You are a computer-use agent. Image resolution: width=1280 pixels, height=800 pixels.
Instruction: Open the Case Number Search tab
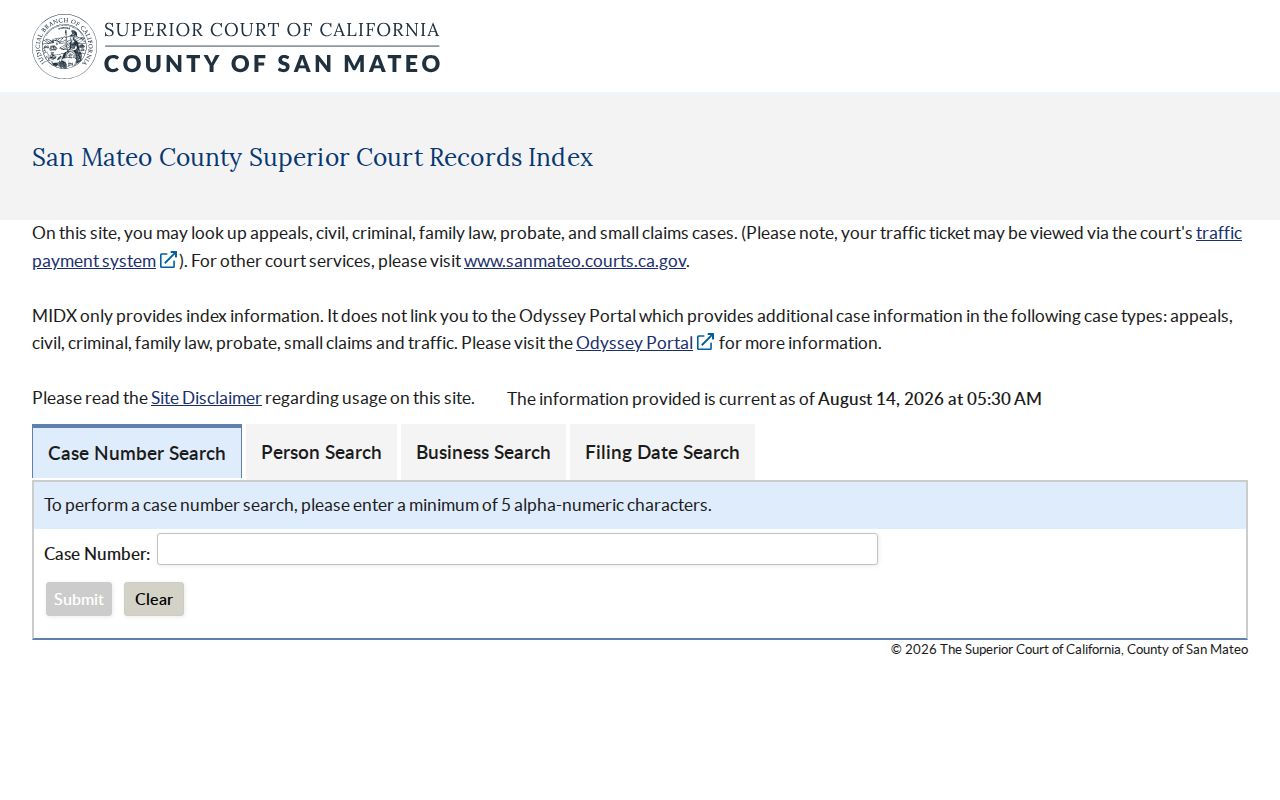(137, 453)
